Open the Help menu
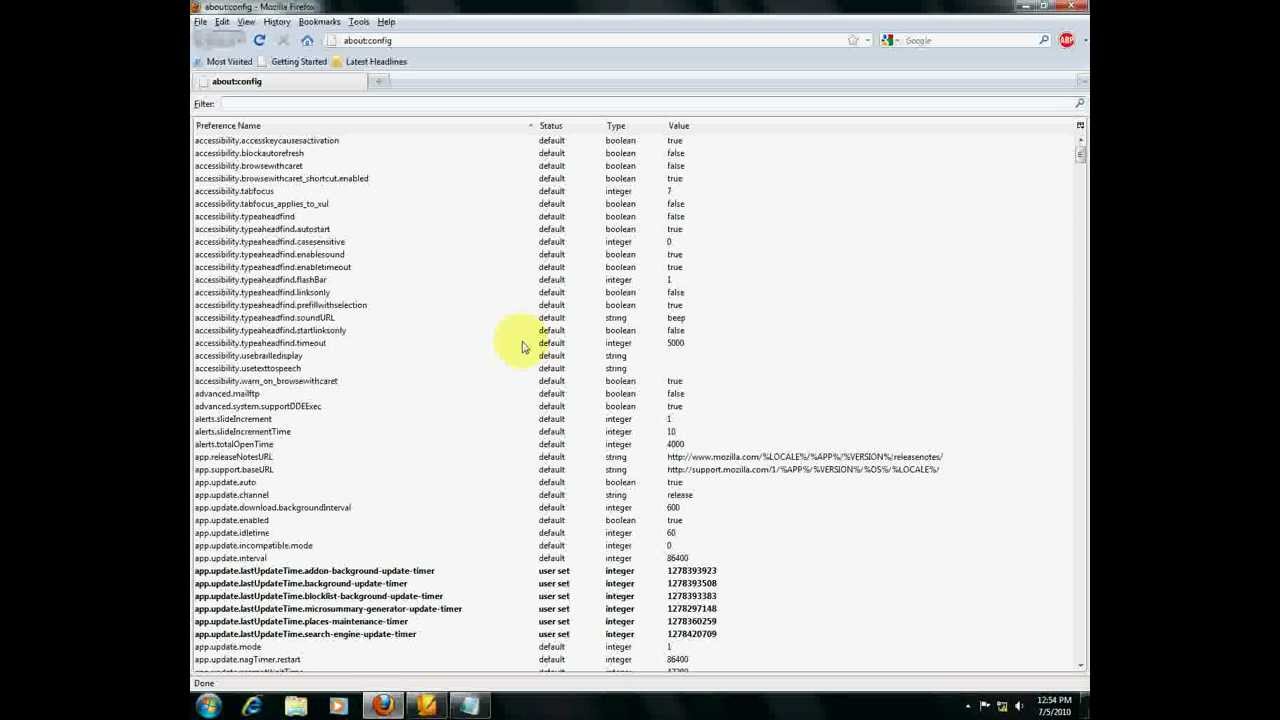This screenshot has height=720, width=1280. (x=386, y=22)
